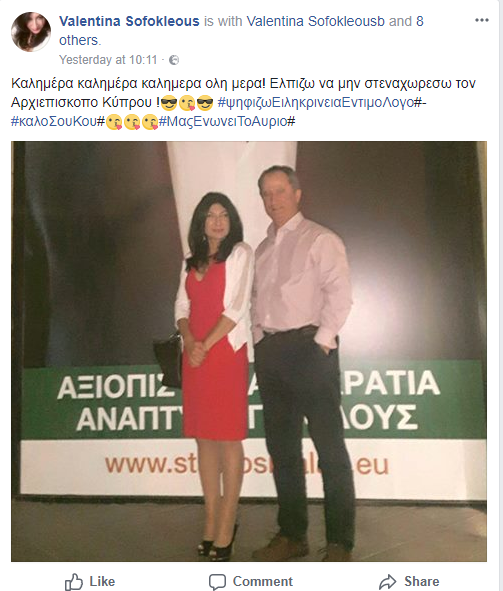Screen dimensions: 503x591
Task: Open the post options three-dots menu
Action: [x=482, y=20]
